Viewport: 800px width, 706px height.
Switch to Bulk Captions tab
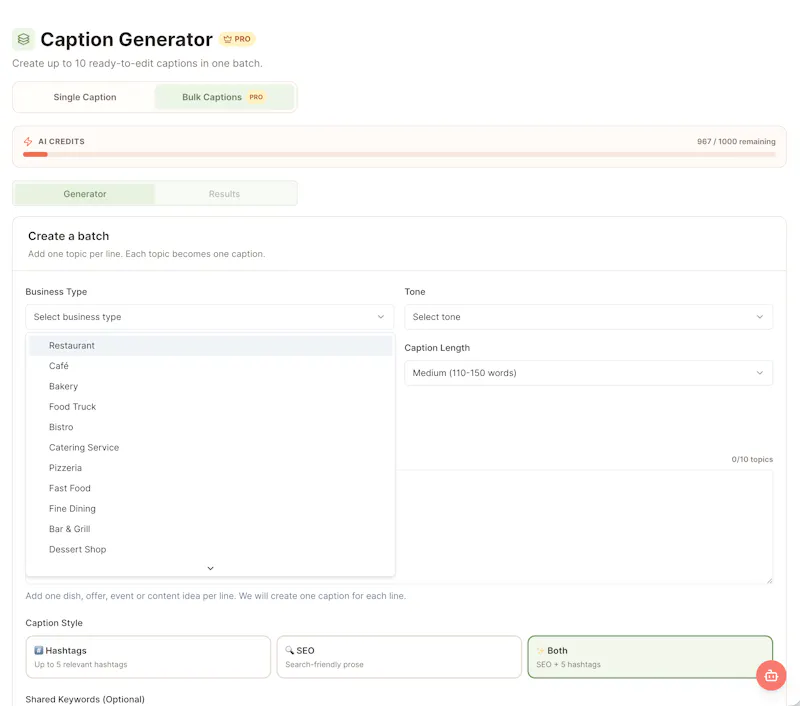[224, 97]
